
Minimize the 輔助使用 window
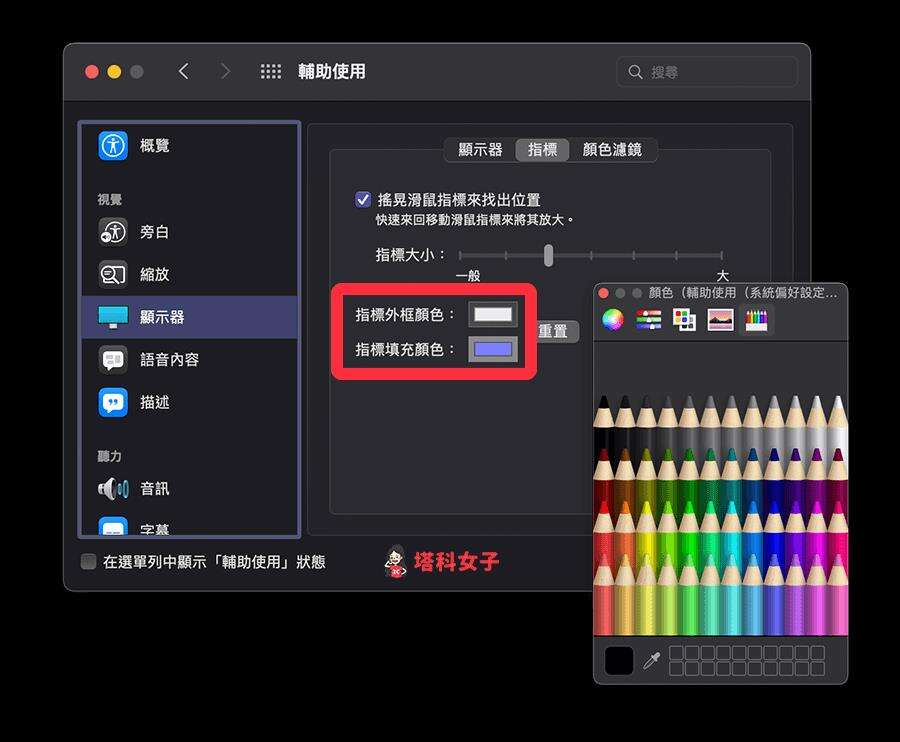click(x=114, y=72)
